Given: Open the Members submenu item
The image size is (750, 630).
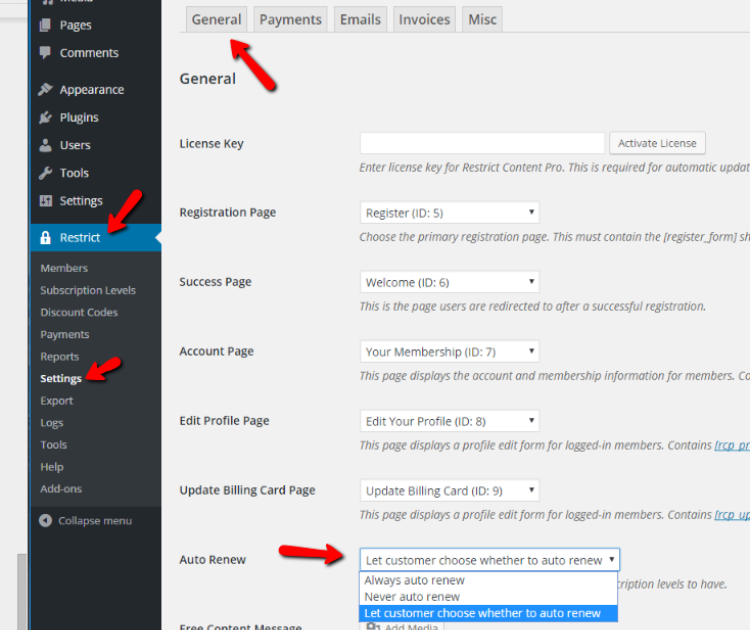Looking at the screenshot, I should pos(64,268).
